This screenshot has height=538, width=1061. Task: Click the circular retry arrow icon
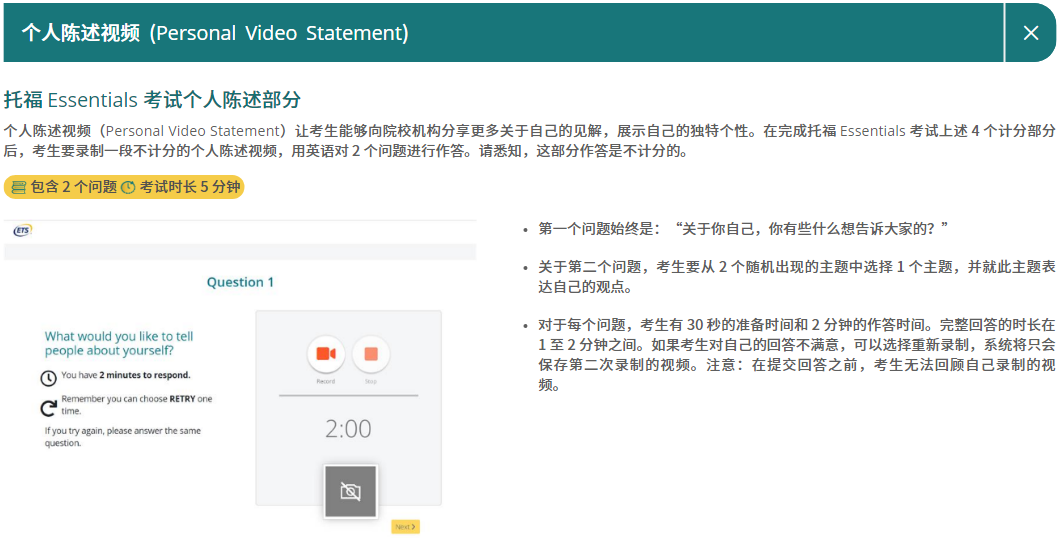(x=48, y=407)
